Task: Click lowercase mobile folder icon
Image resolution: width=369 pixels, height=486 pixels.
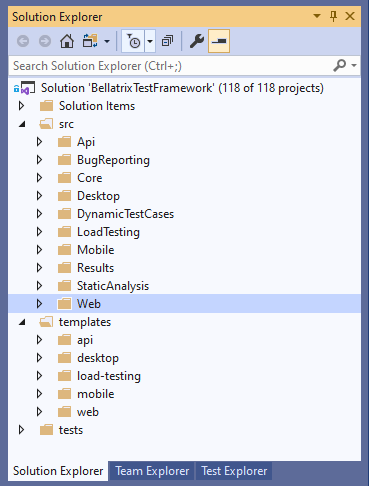Action: point(64,394)
